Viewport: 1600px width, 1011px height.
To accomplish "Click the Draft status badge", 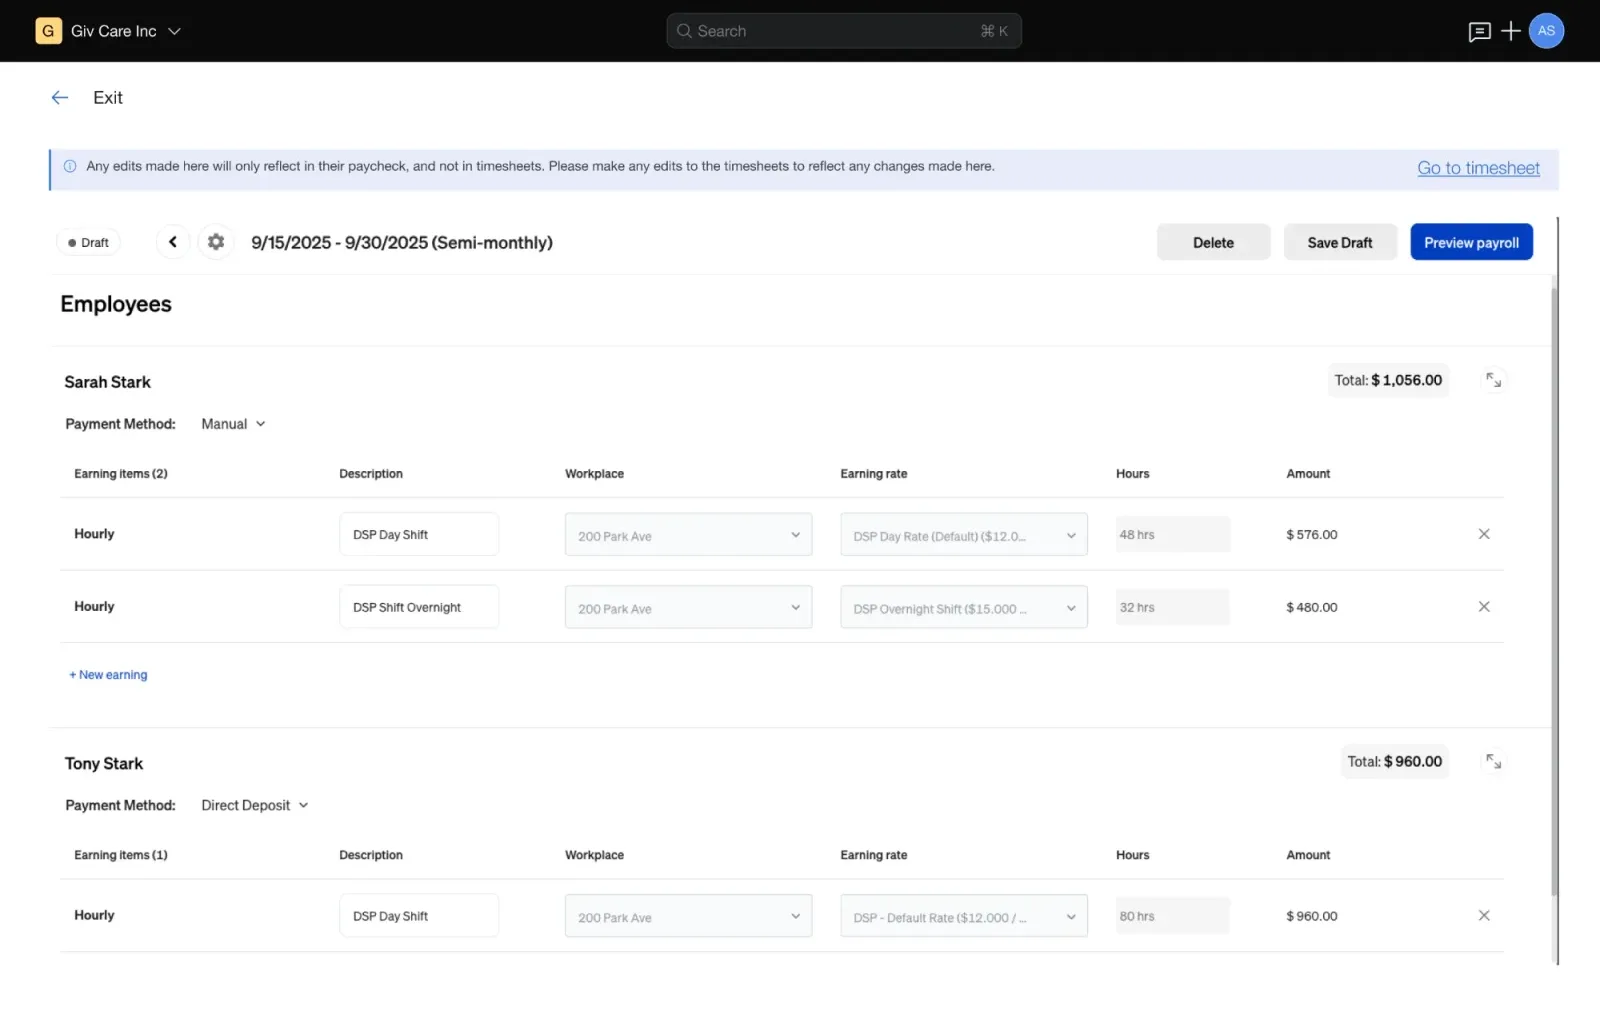I will point(88,243).
